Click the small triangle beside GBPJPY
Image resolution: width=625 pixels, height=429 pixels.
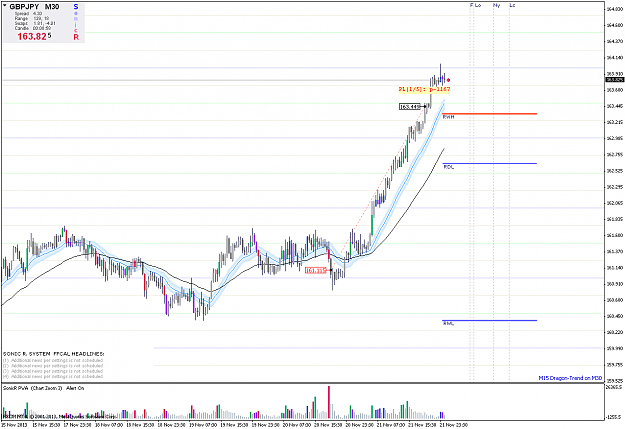(5, 6)
